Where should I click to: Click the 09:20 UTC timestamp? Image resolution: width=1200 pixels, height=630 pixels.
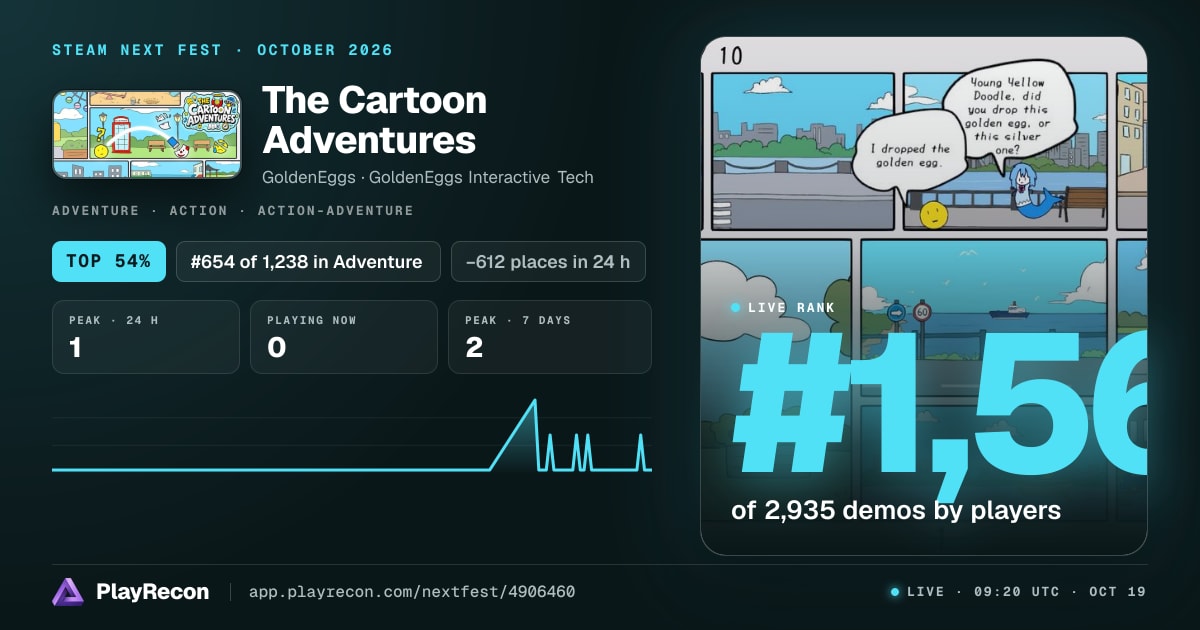click(1015, 592)
